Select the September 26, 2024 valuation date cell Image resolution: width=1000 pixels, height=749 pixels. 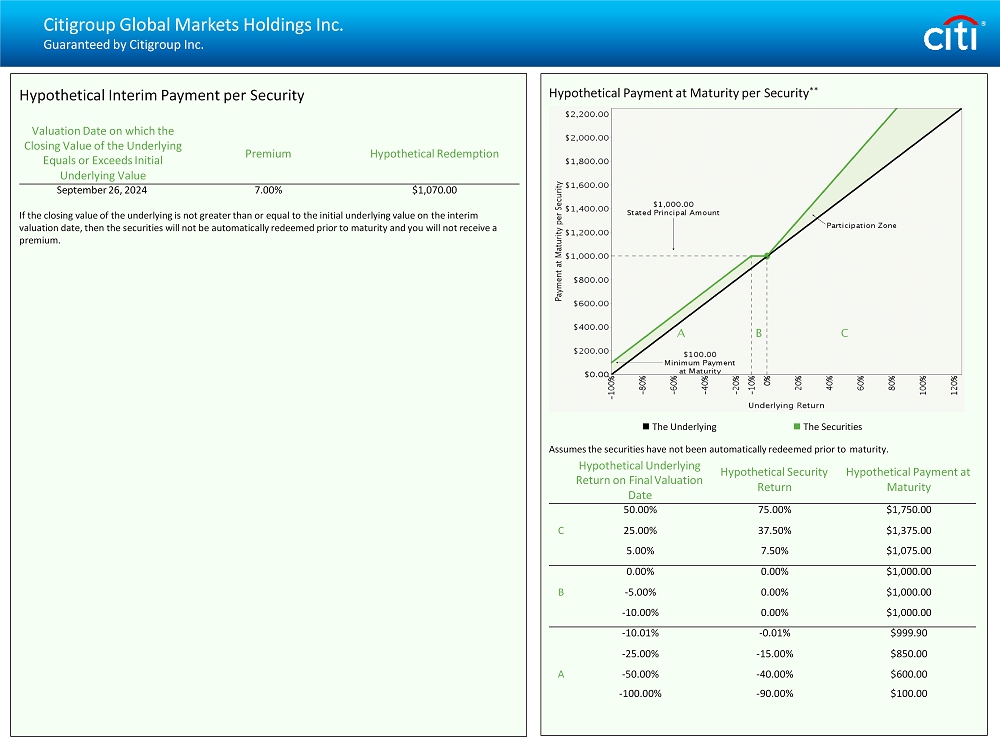coord(101,189)
